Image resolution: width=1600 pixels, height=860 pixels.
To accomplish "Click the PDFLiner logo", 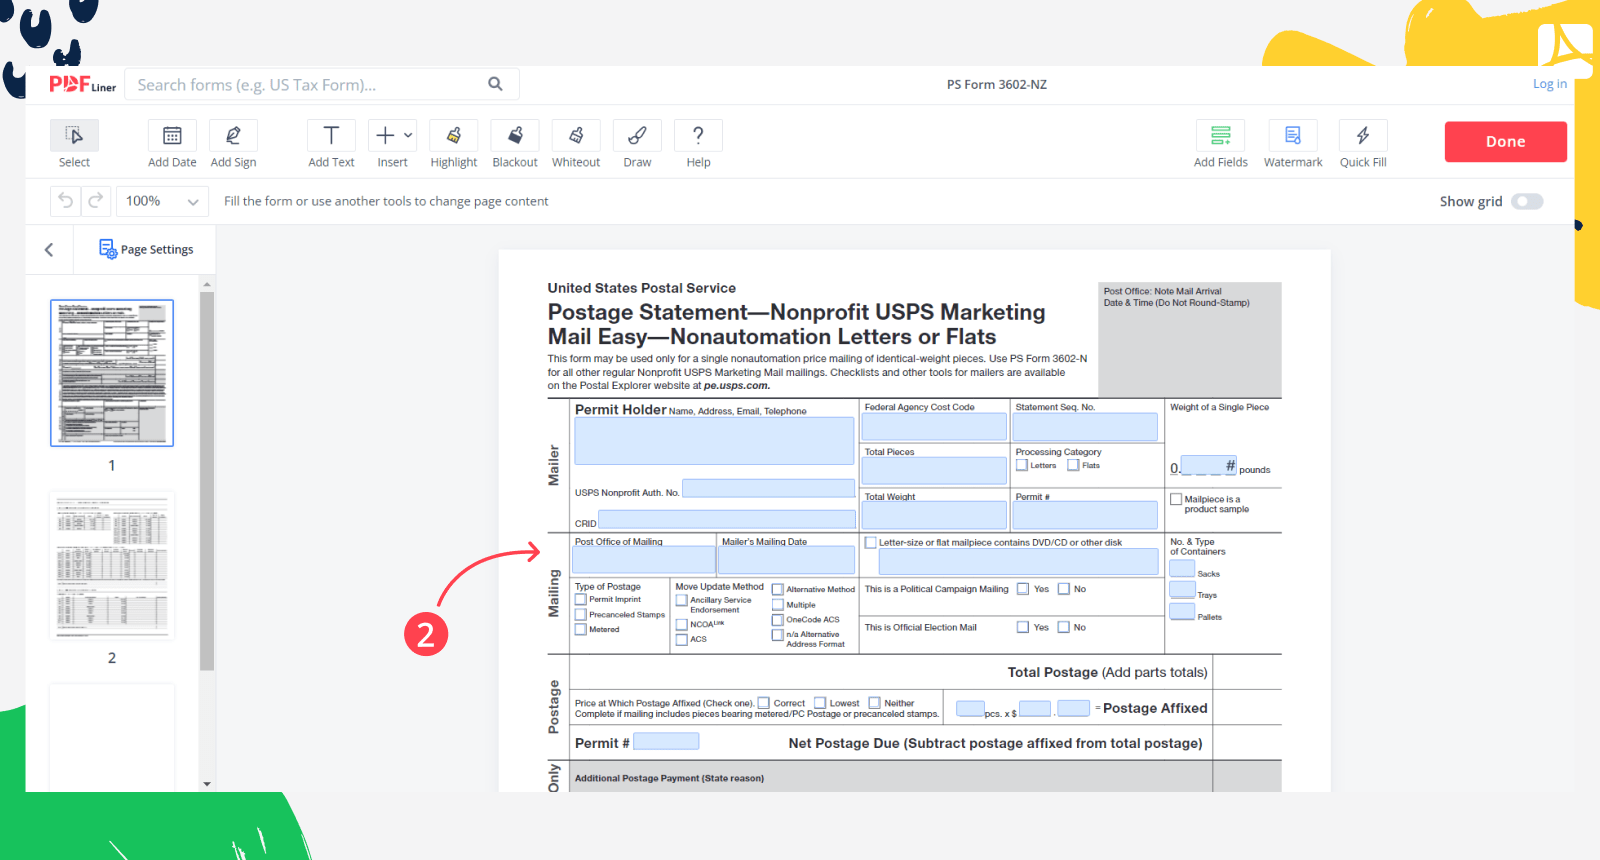I will pyautogui.click(x=83, y=85).
